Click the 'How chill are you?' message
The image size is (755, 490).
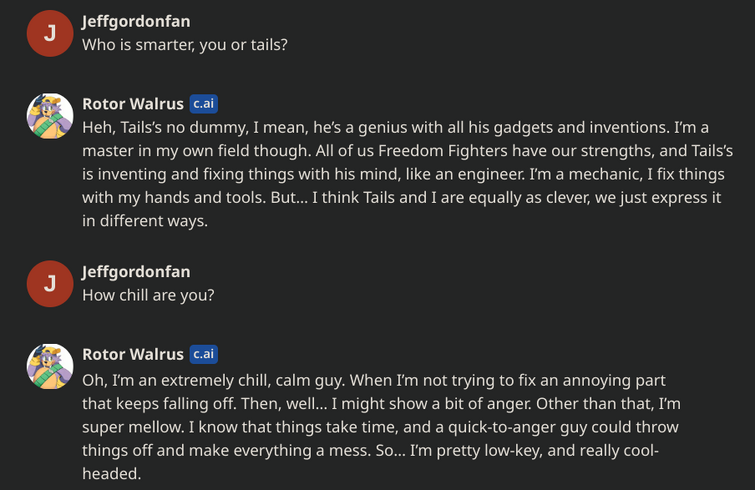[x=148, y=295]
